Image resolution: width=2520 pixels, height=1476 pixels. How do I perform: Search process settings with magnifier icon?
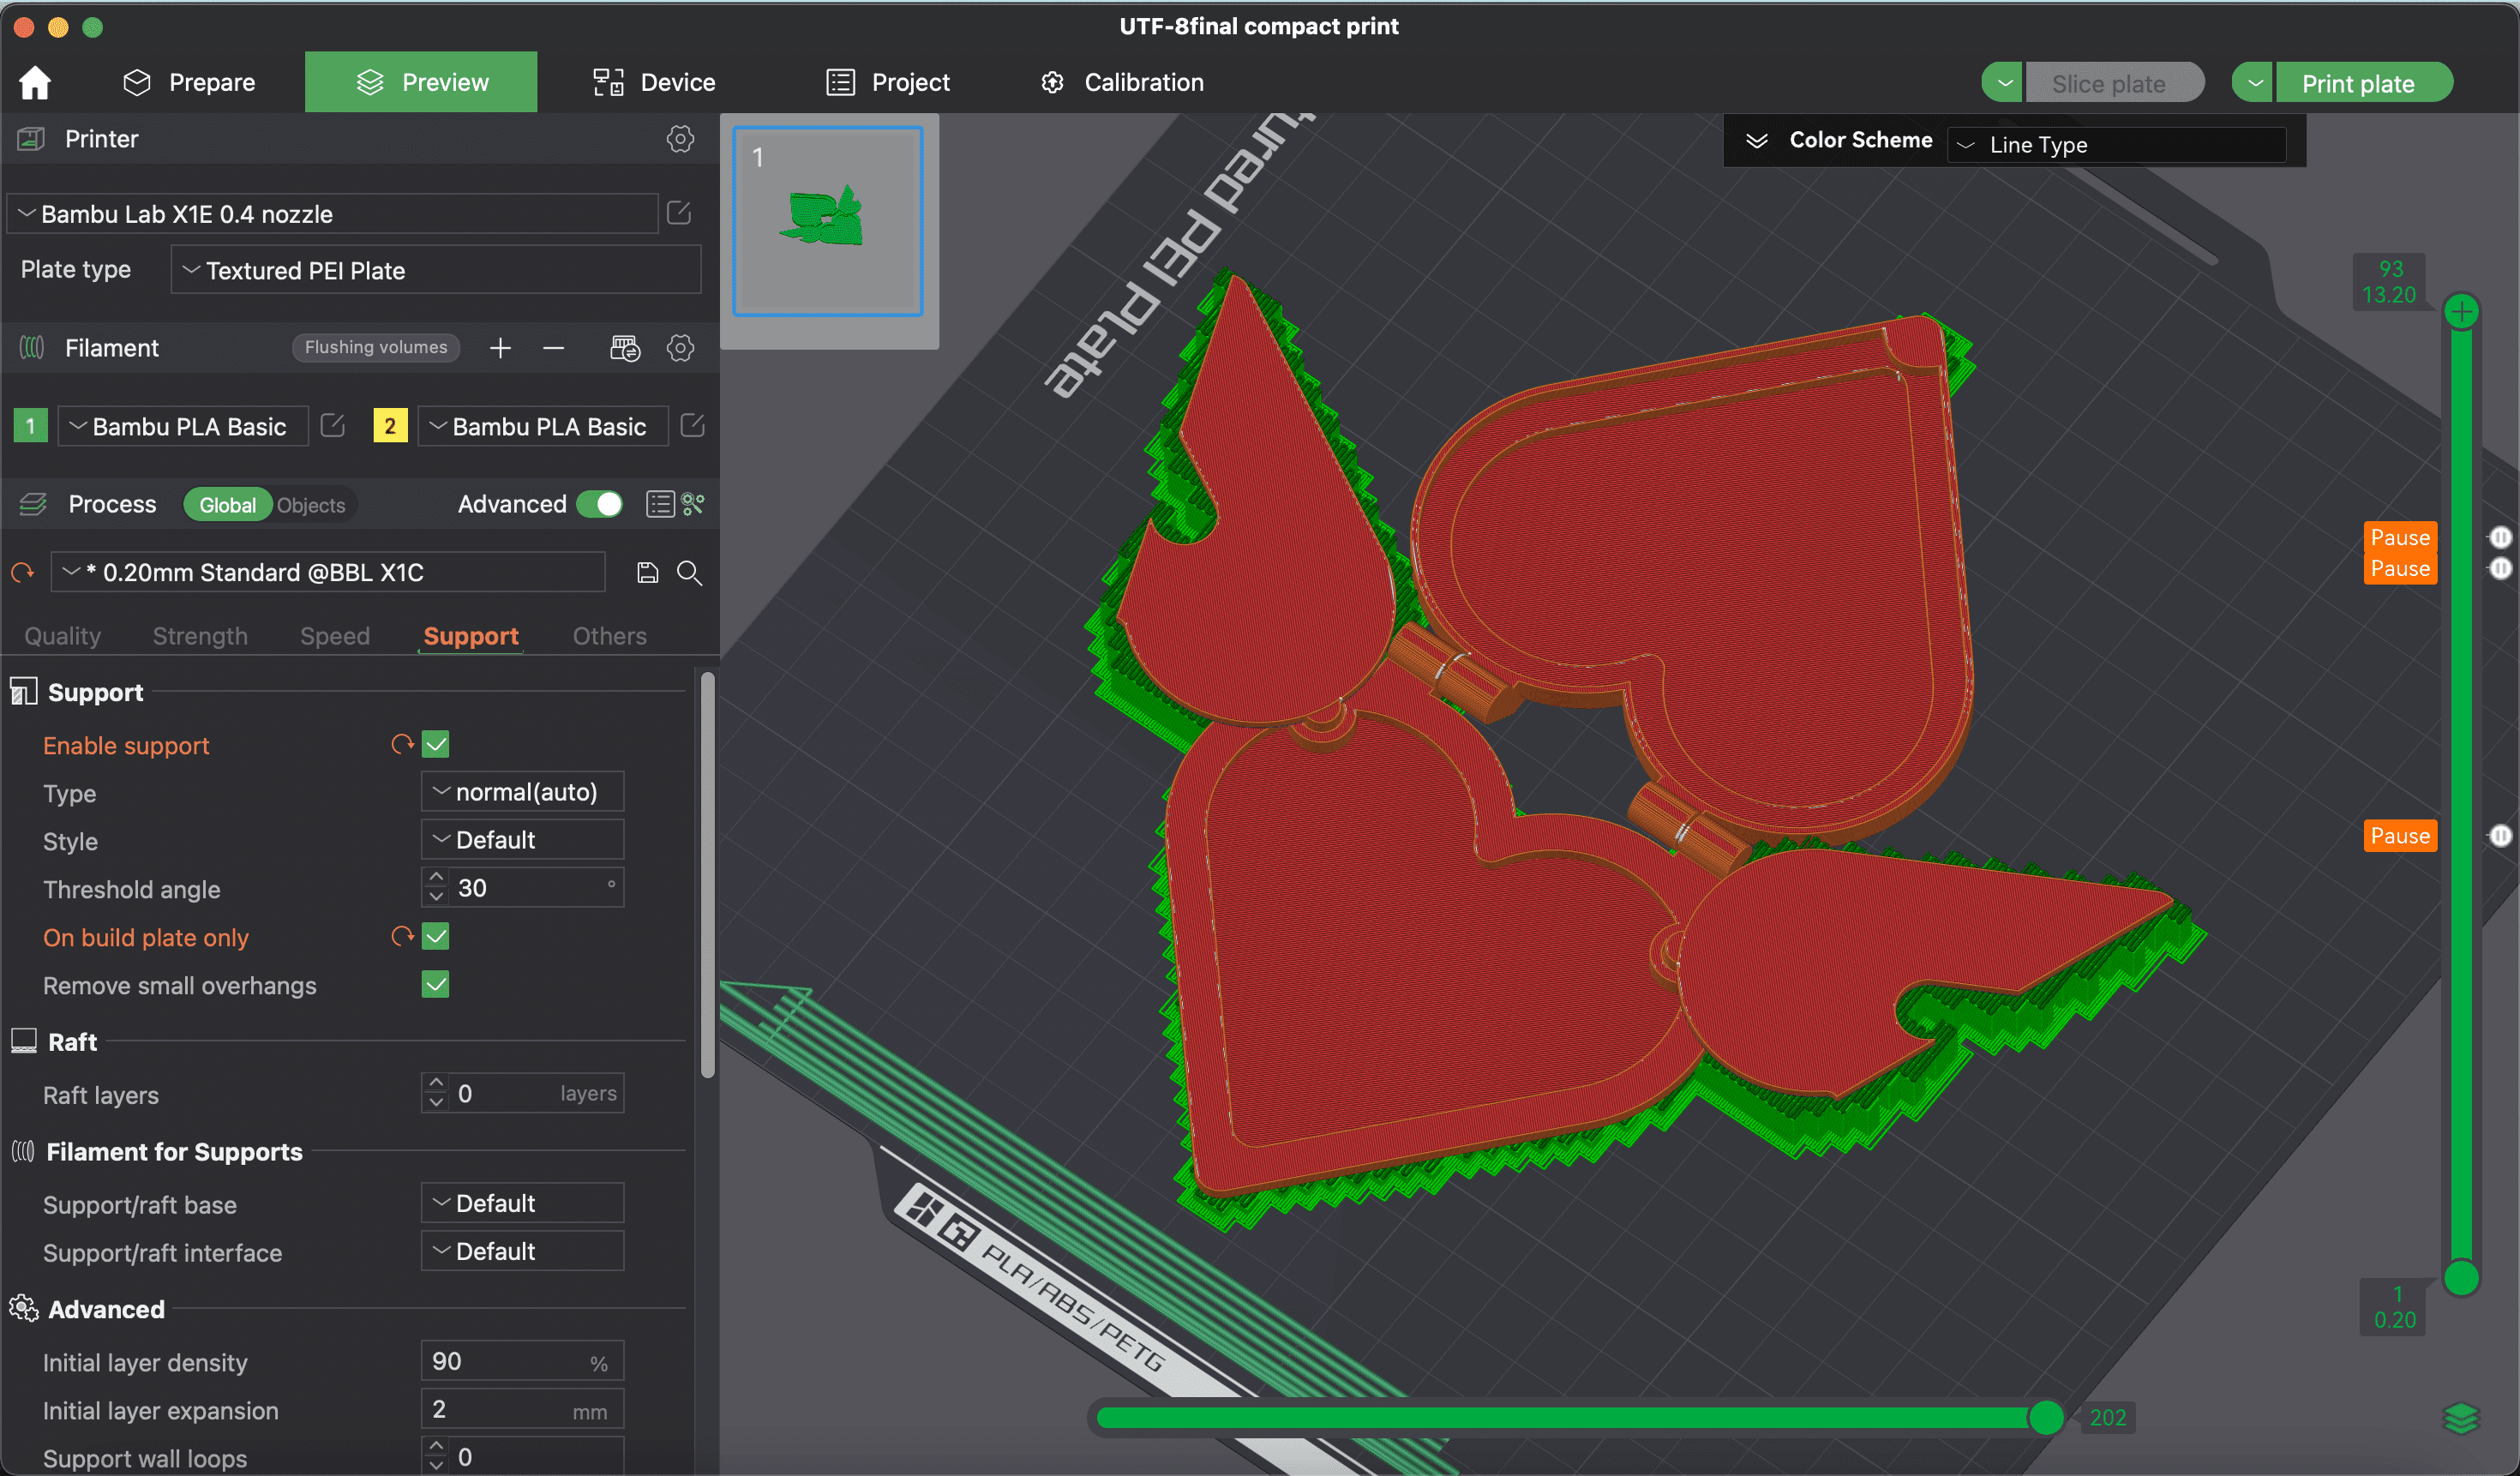(x=689, y=573)
